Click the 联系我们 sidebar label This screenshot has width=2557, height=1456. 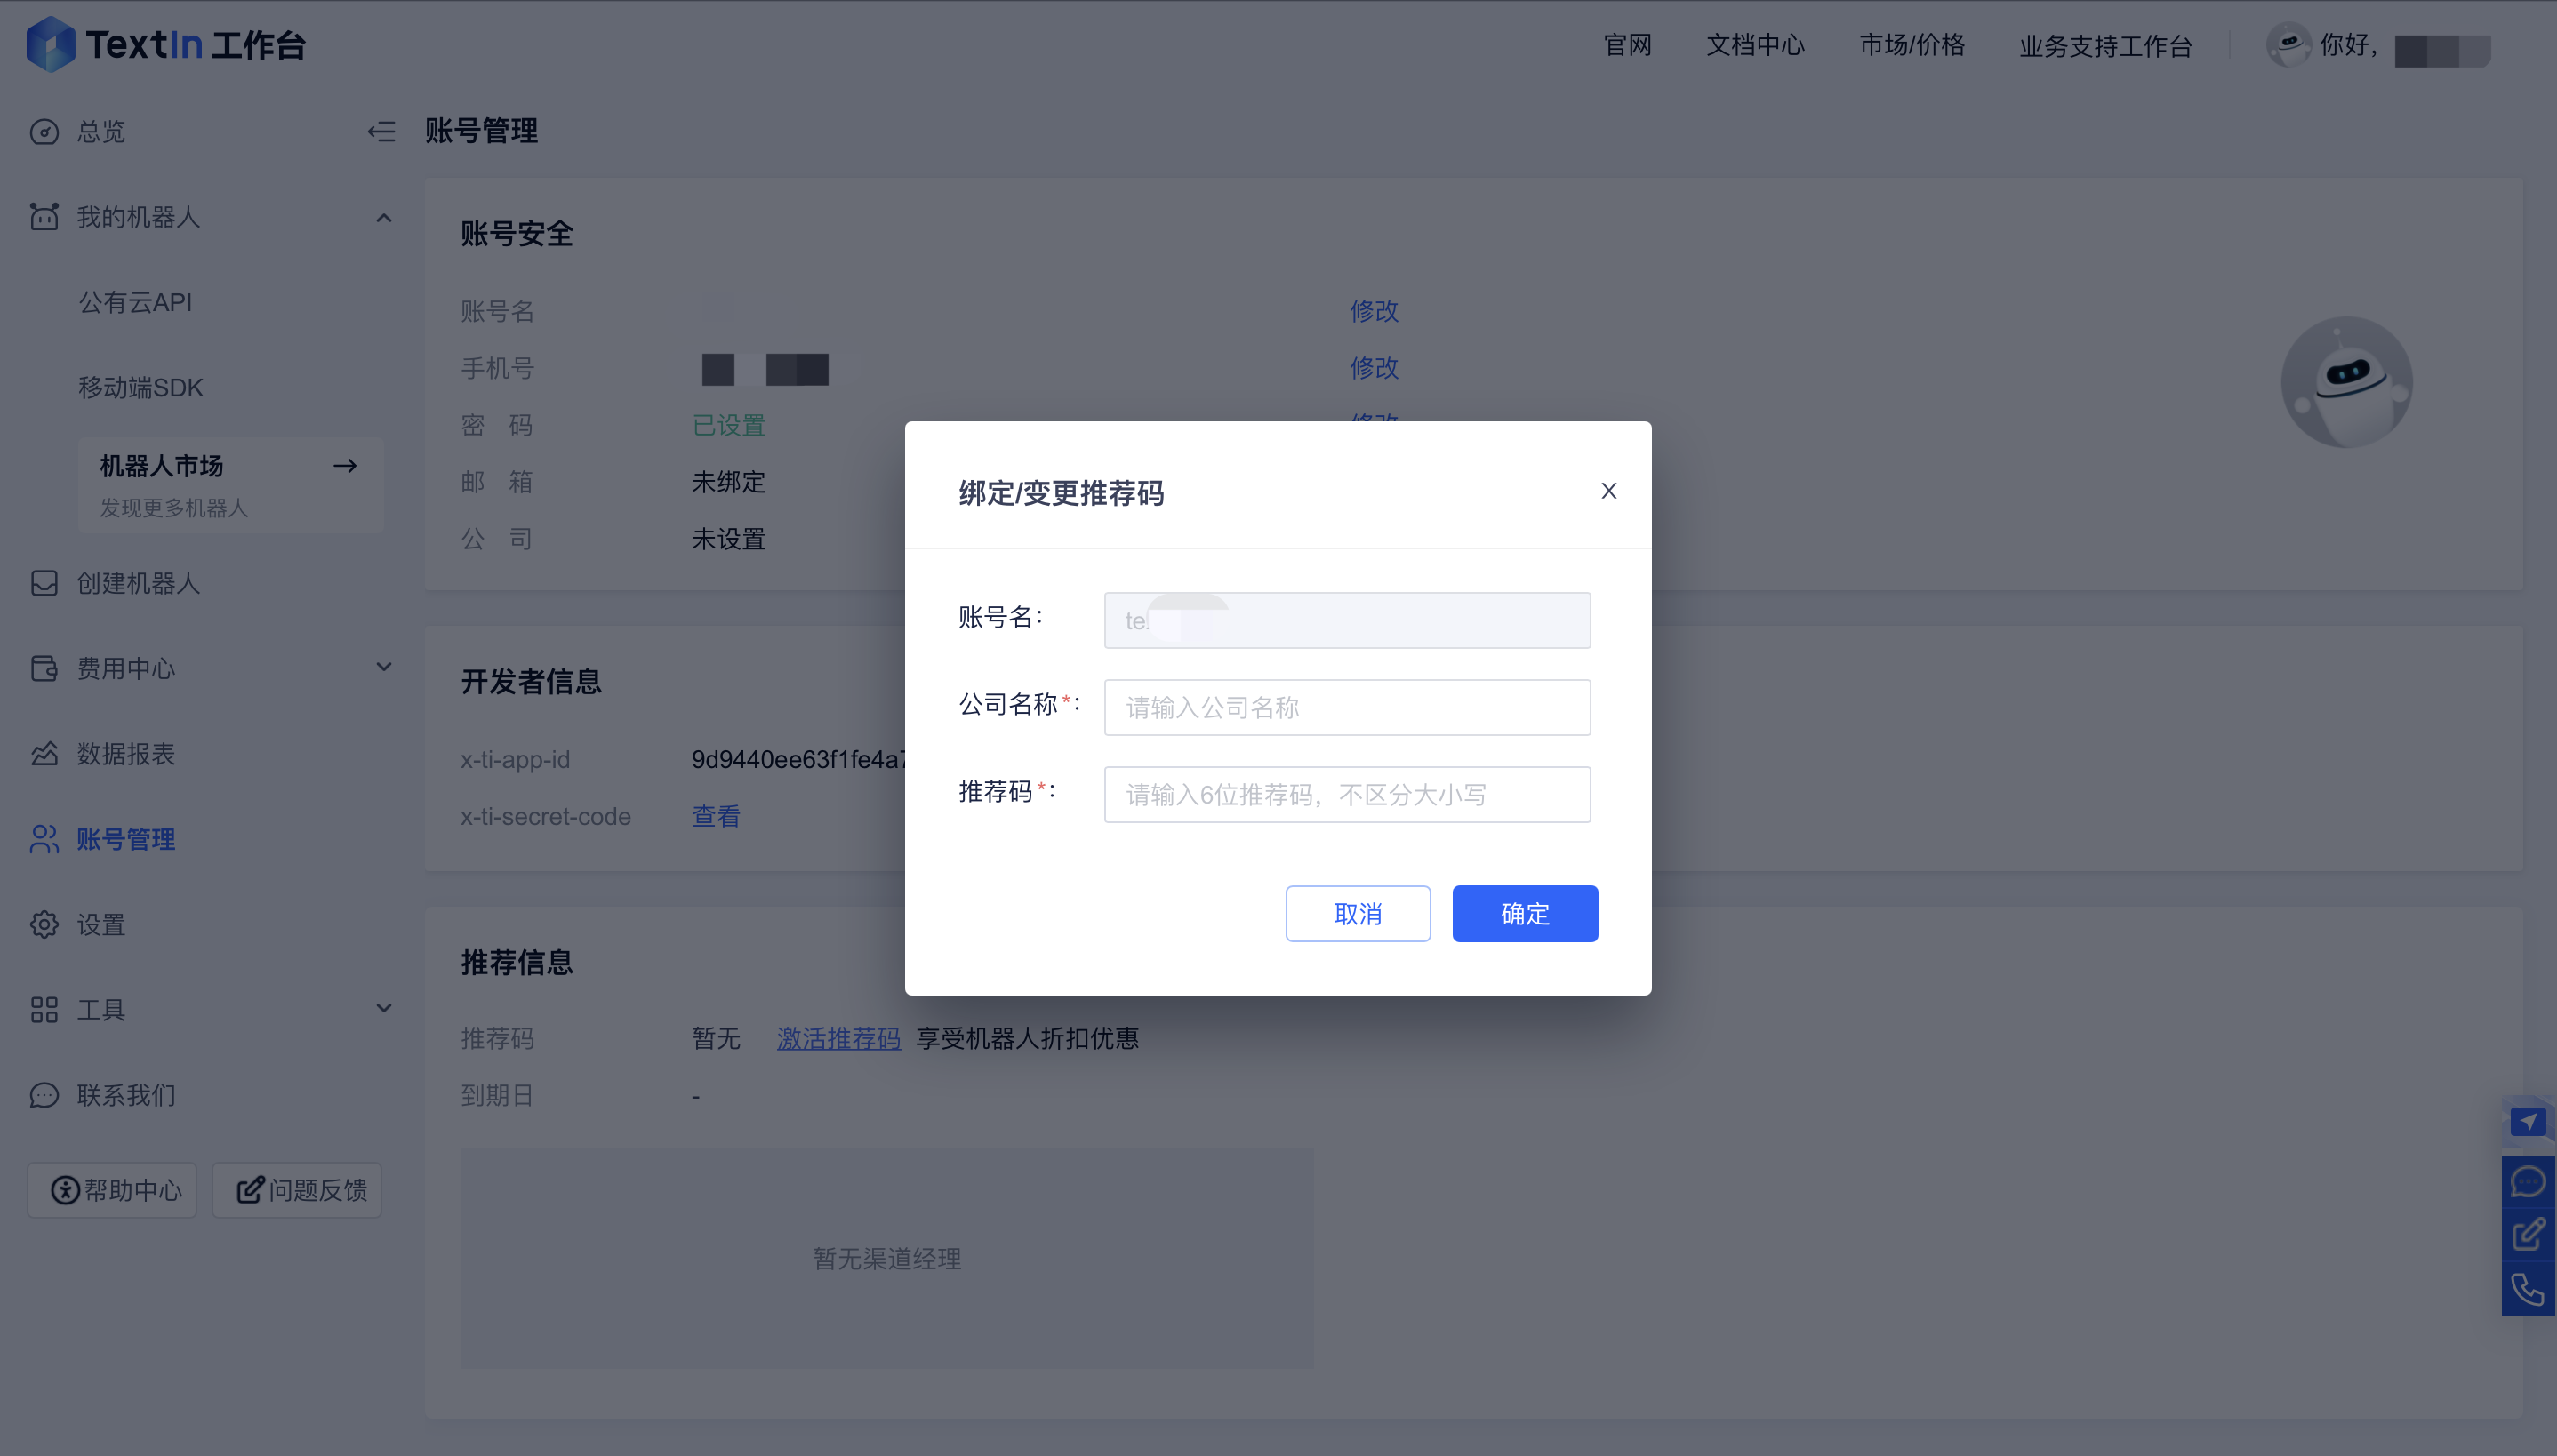tap(126, 1095)
